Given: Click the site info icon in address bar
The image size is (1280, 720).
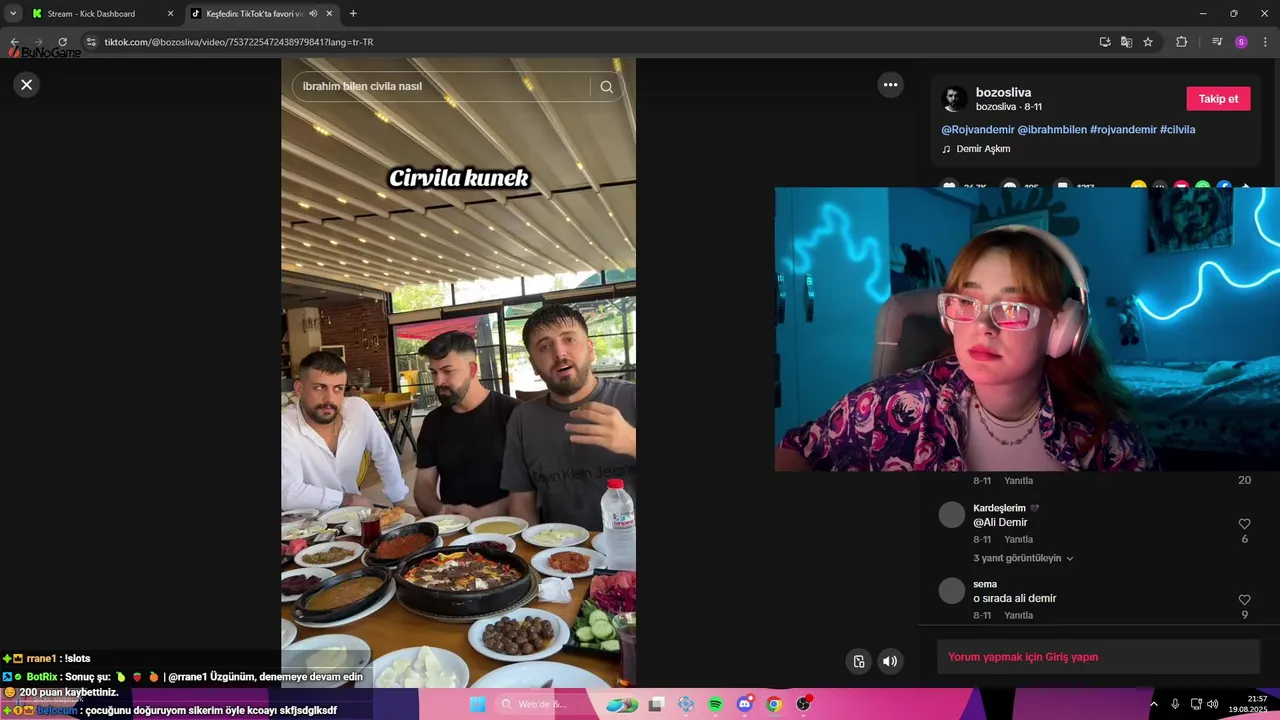Looking at the screenshot, I should pos(91,42).
